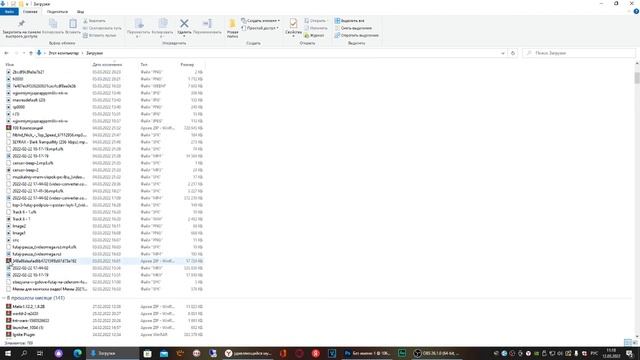Click Копировать in the clipboard group
This screenshot has height=360, width=640.
point(53,27)
